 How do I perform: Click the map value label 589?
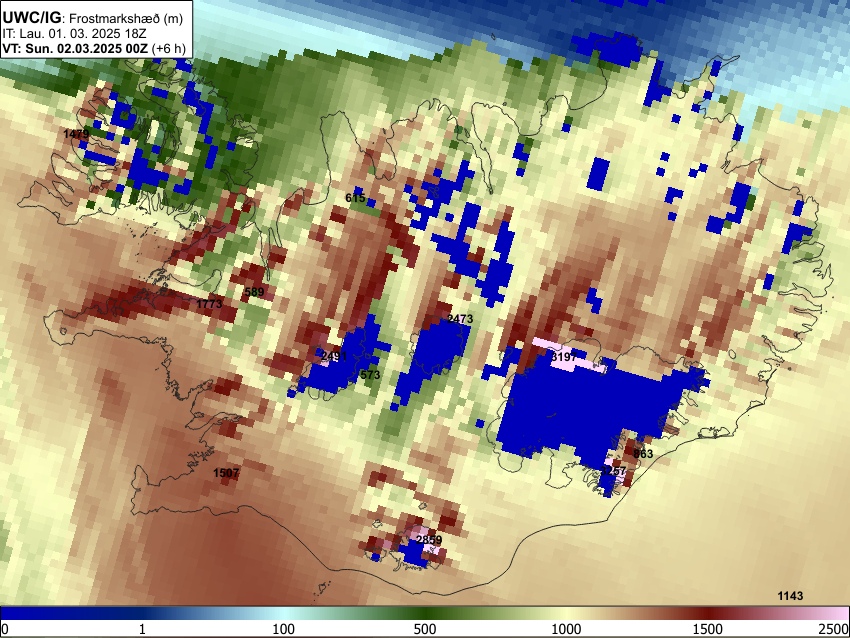[254, 292]
